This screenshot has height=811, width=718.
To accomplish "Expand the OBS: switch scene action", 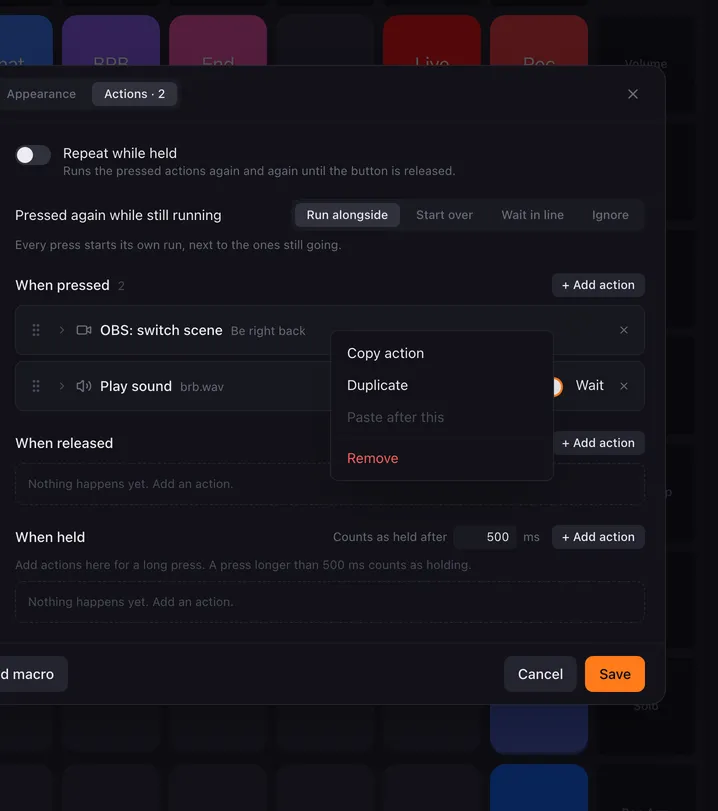I will pos(62,330).
